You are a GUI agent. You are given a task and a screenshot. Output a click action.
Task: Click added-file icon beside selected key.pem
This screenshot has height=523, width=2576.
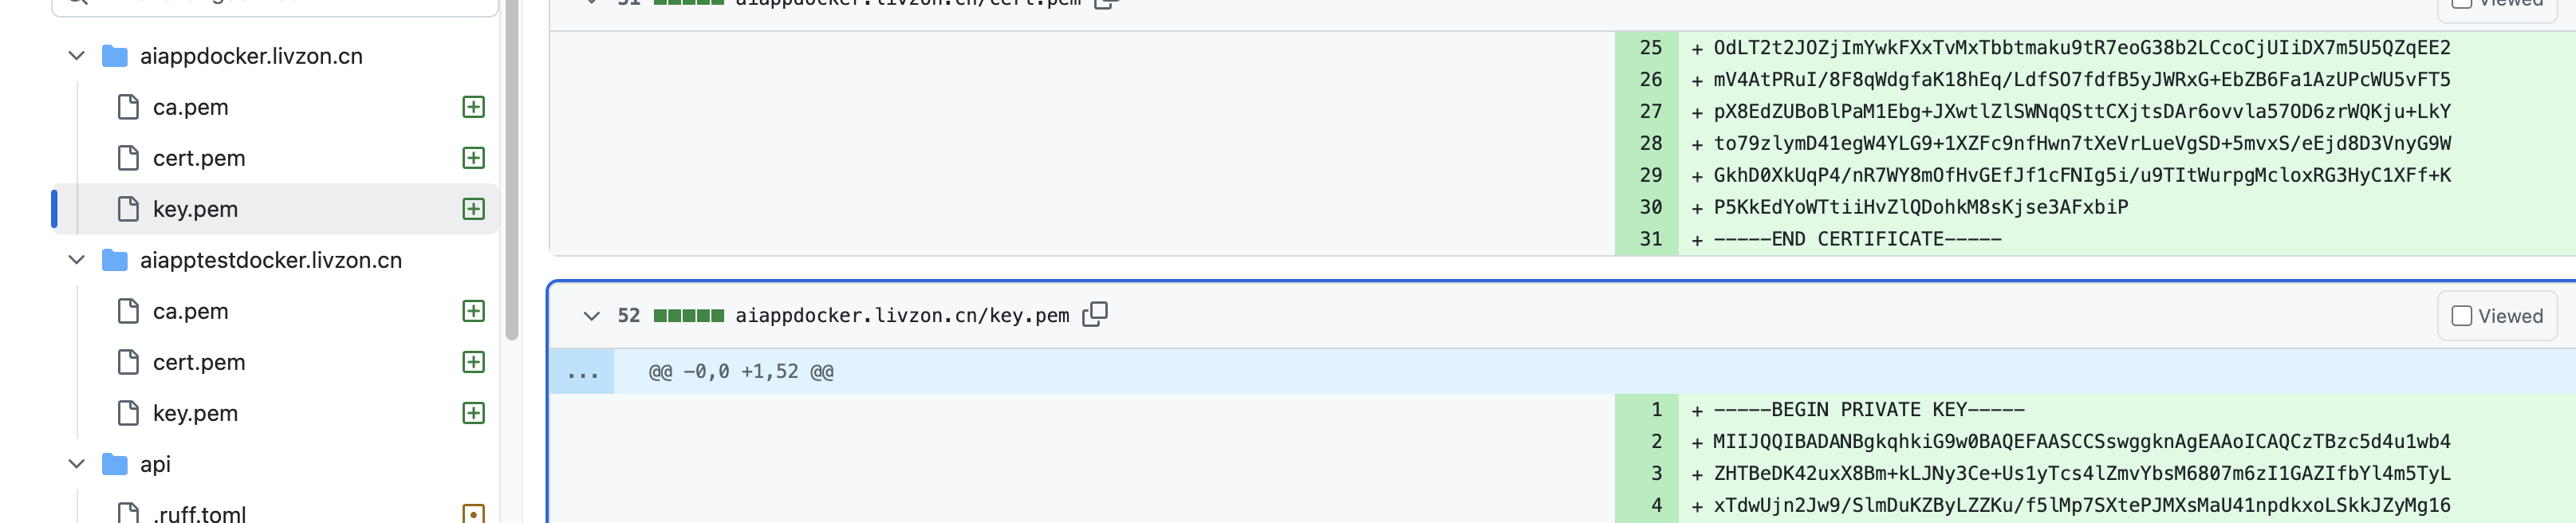[474, 209]
